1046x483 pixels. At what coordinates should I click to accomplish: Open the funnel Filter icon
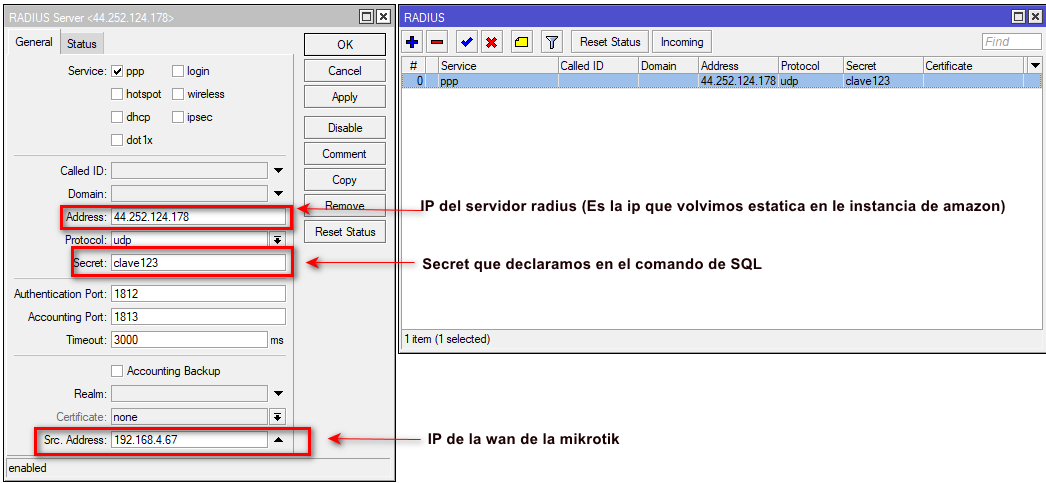(x=551, y=42)
